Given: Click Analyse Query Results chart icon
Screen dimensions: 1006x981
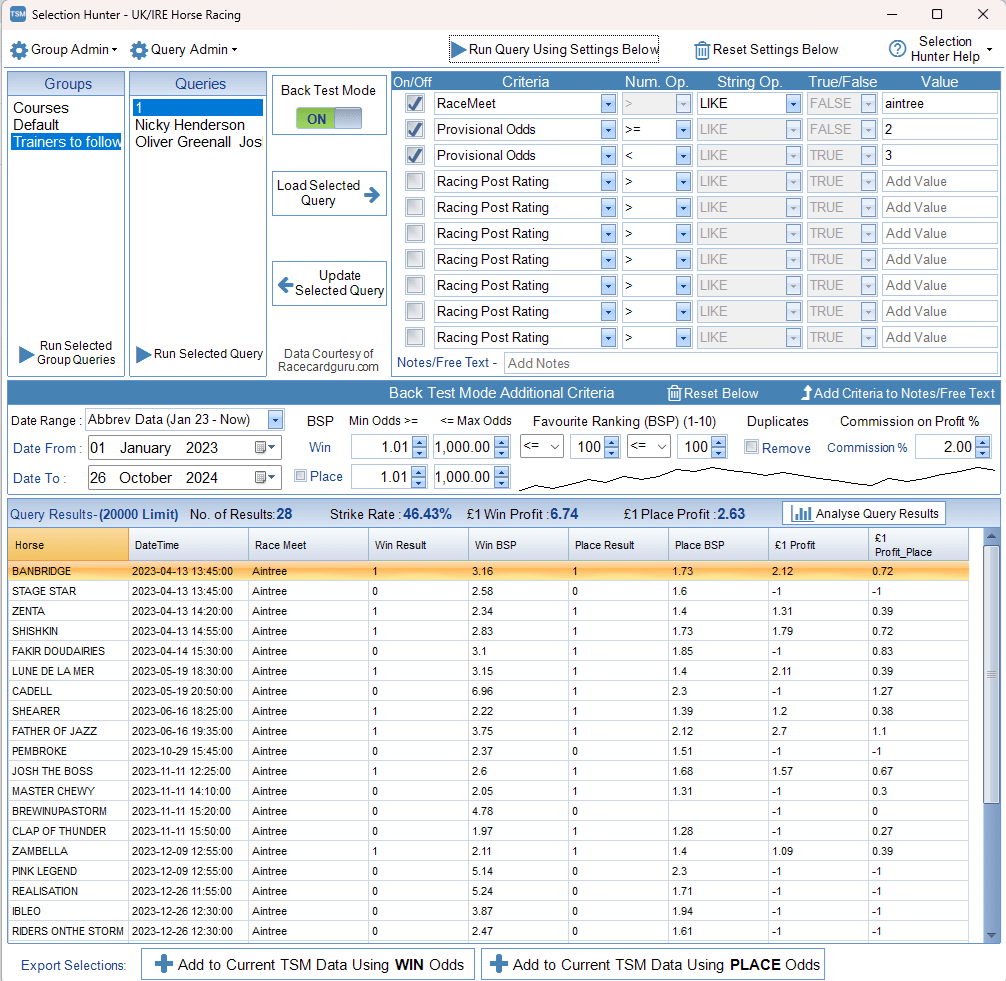Looking at the screenshot, I should [x=801, y=513].
